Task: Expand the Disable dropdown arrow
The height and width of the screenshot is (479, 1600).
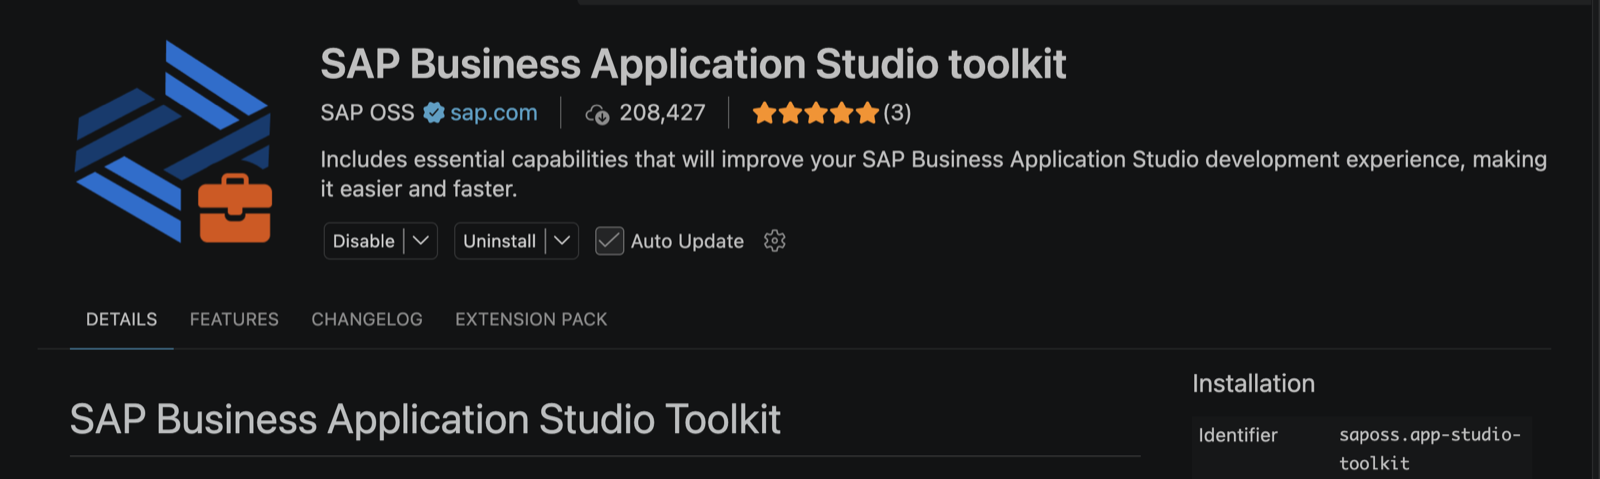Action: pyautogui.click(x=421, y=241)
